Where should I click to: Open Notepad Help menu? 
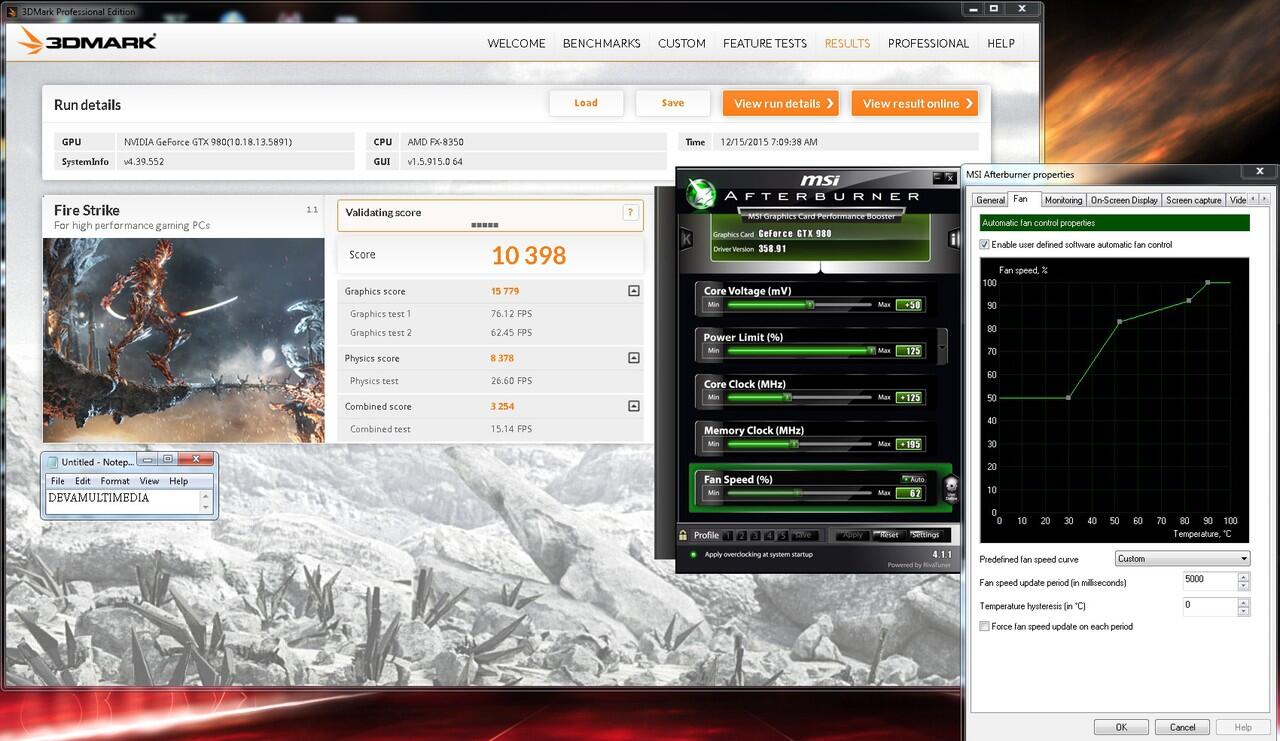pyautogui.click(x=178, y=481)
